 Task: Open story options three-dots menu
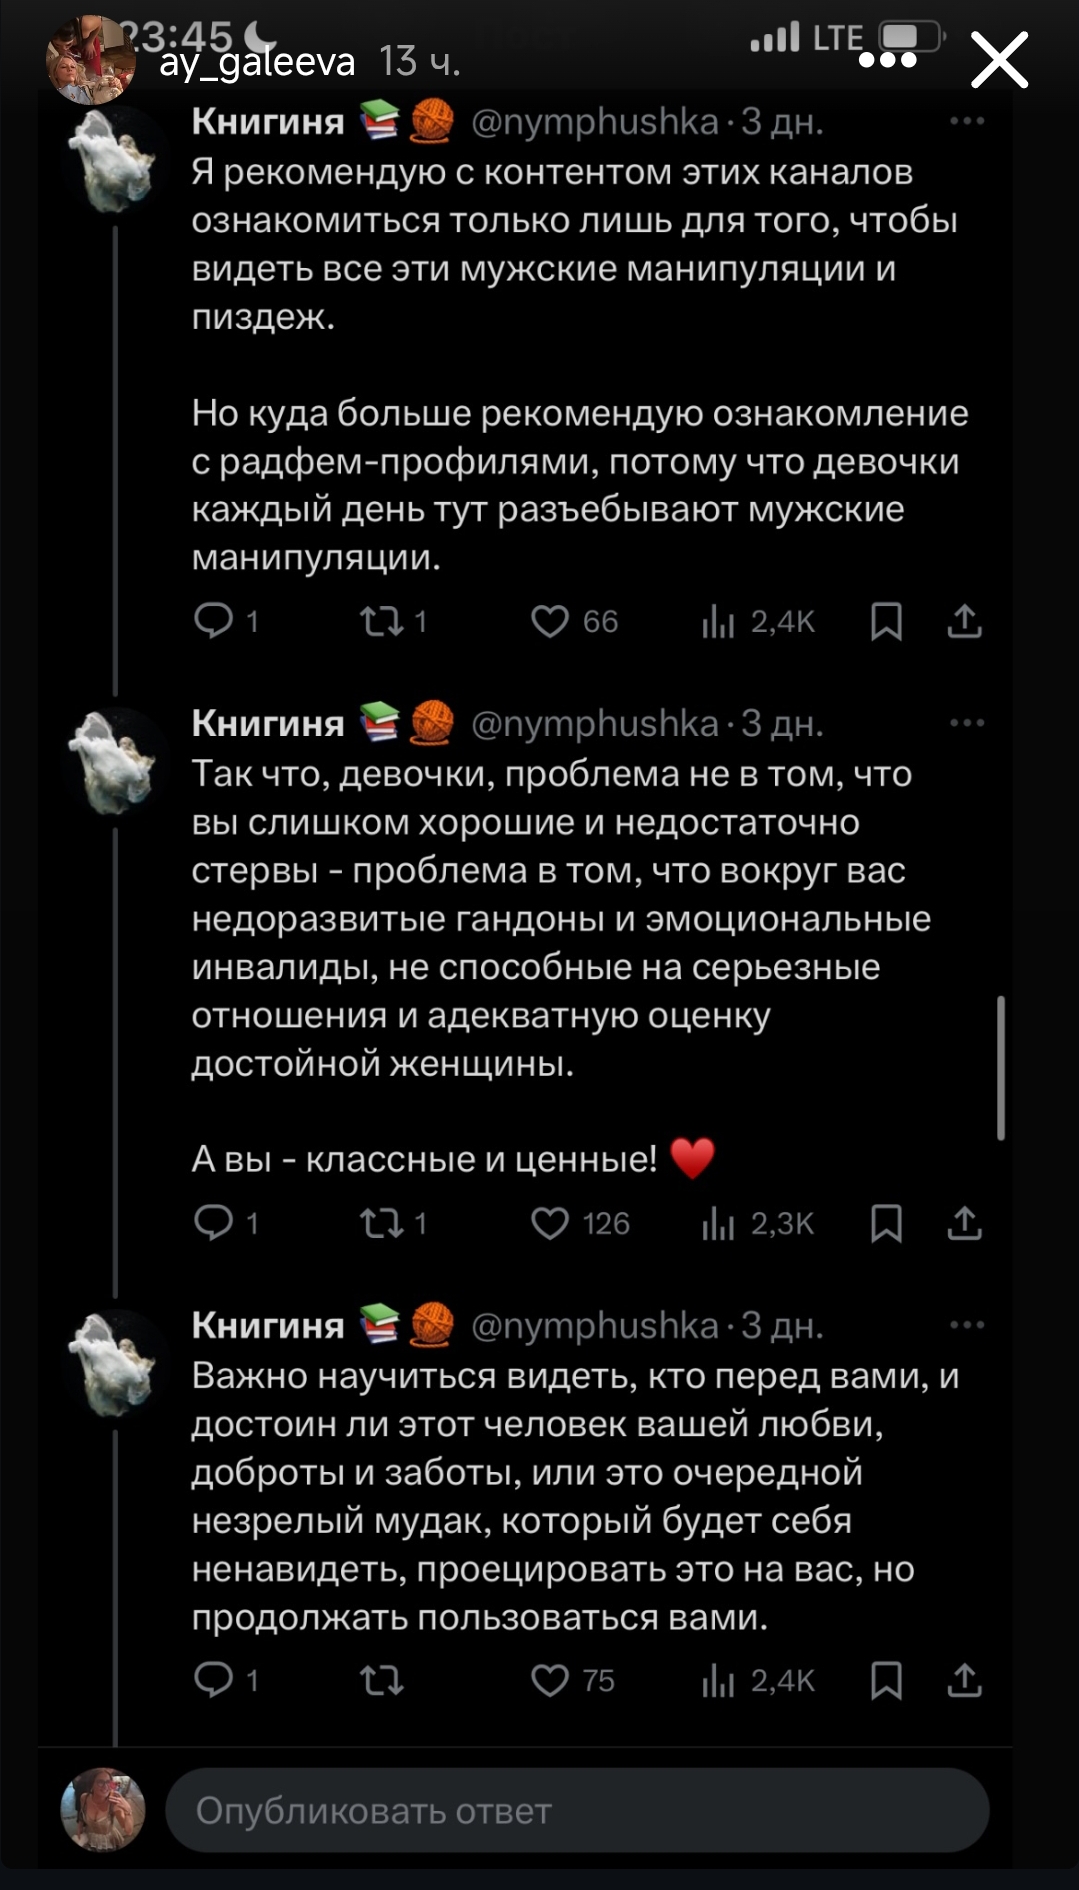[888, 60]
